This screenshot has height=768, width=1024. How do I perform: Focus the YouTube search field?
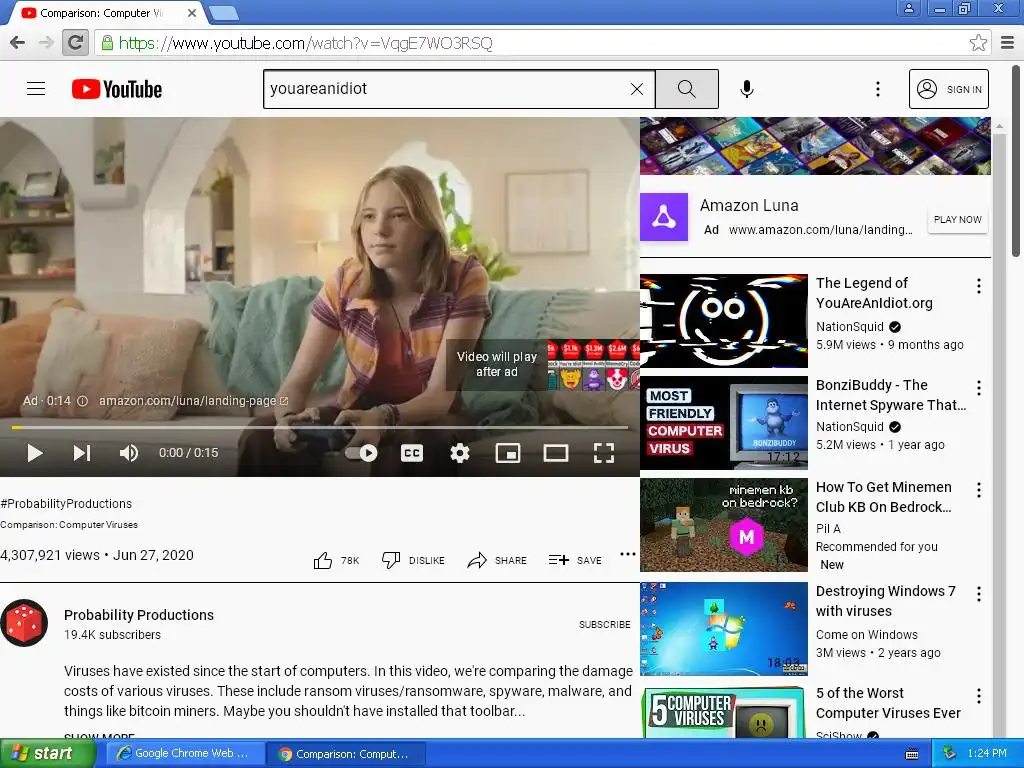point(445,89)
